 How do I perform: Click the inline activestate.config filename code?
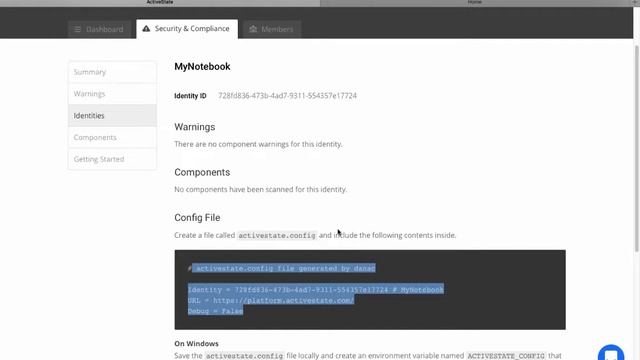point(277,236)
